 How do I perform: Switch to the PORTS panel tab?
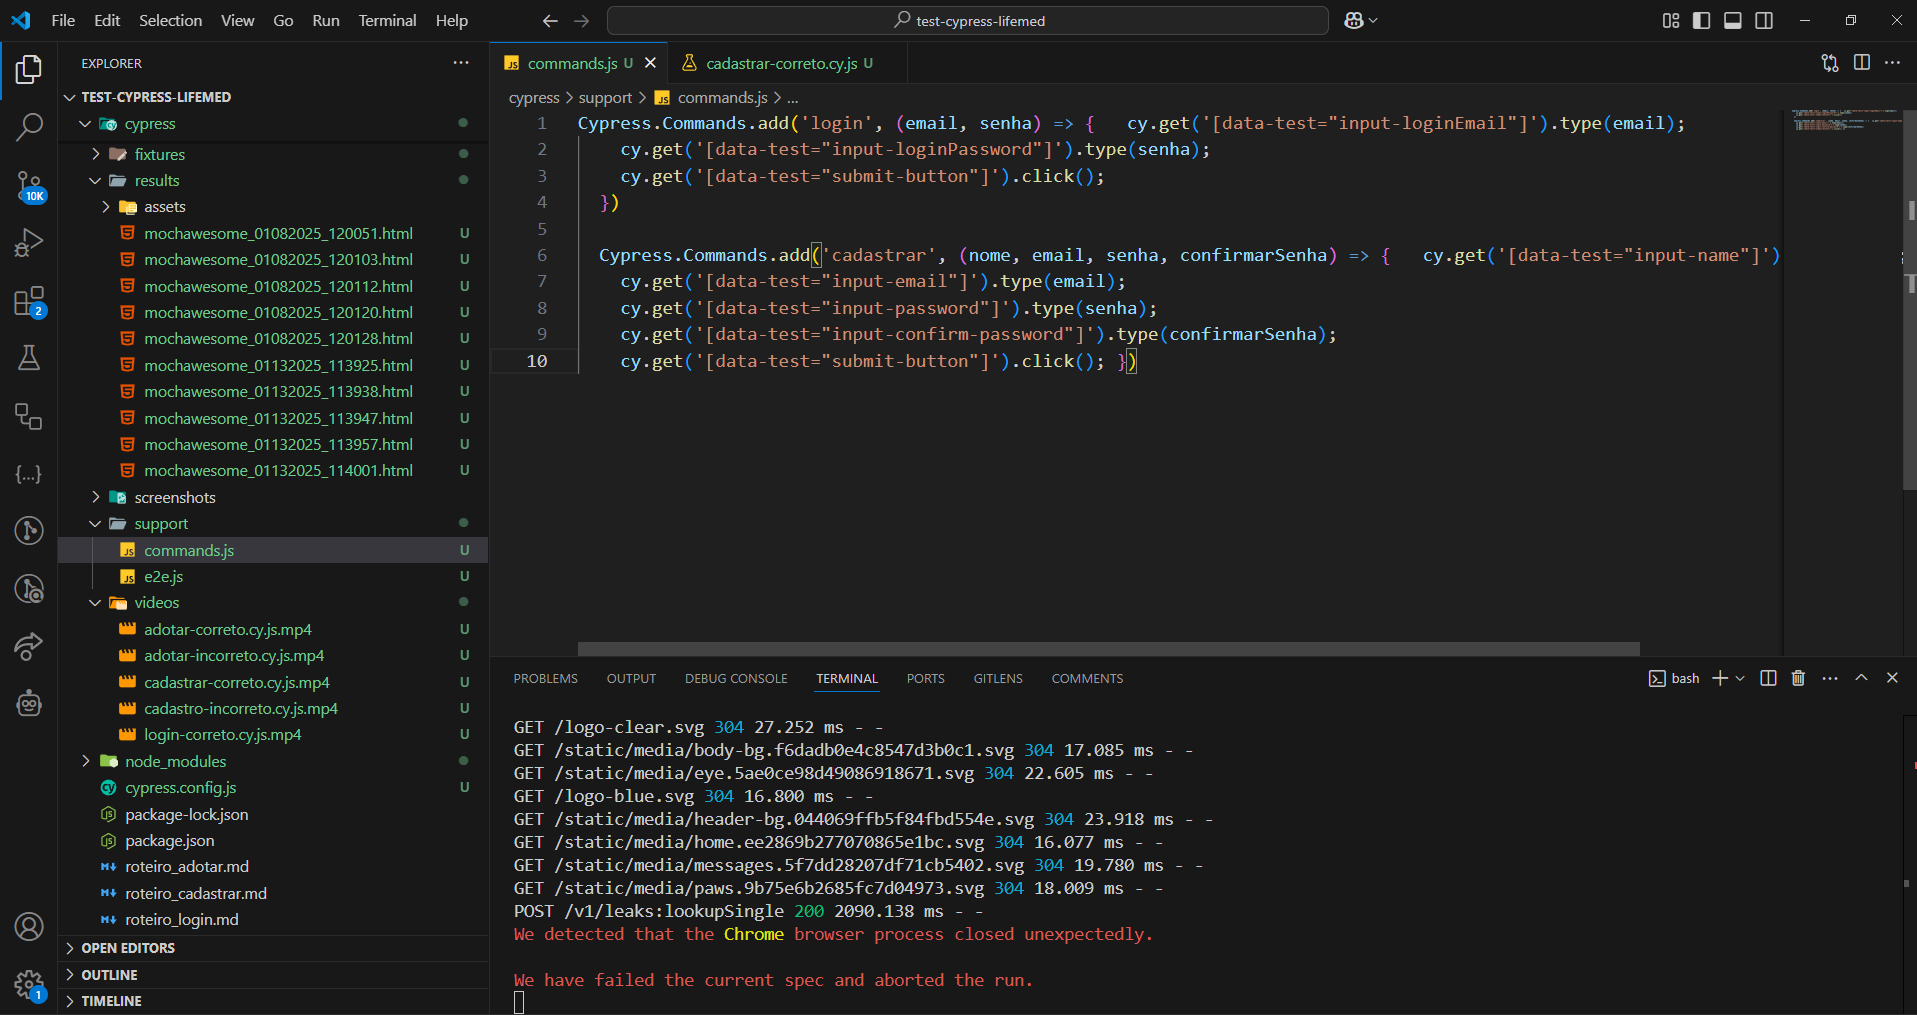(x=925, y=679)
